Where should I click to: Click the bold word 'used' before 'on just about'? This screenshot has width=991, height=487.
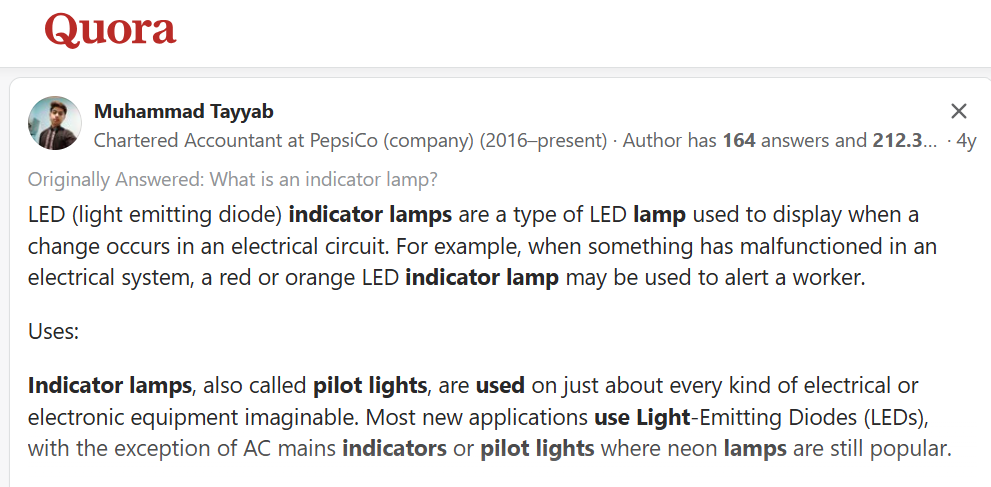500,385
